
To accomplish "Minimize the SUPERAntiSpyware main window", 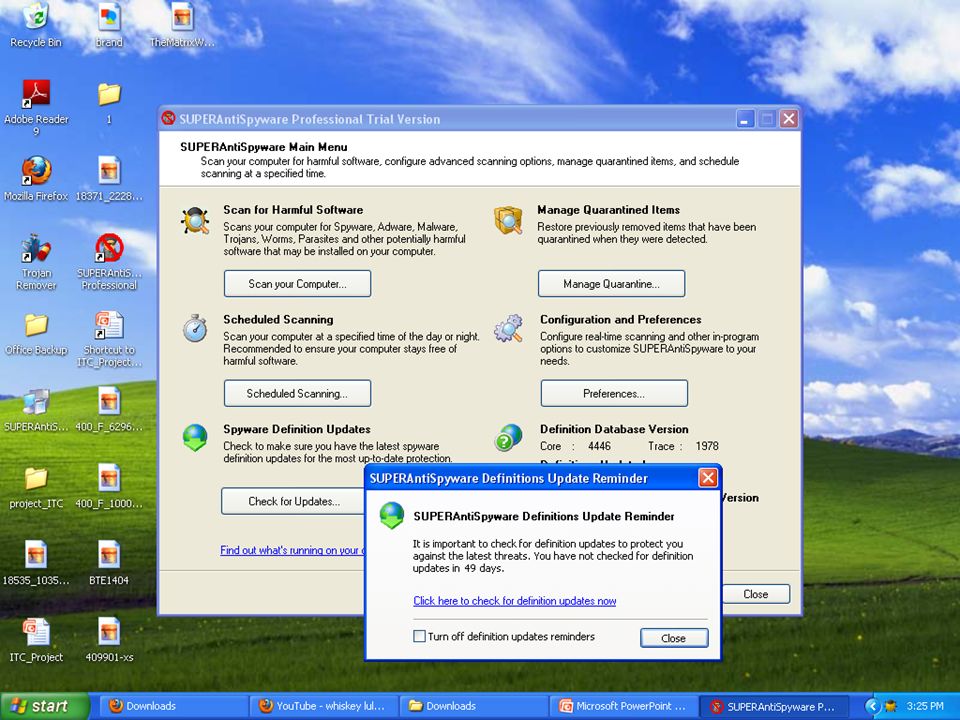I will coord(744,119).
